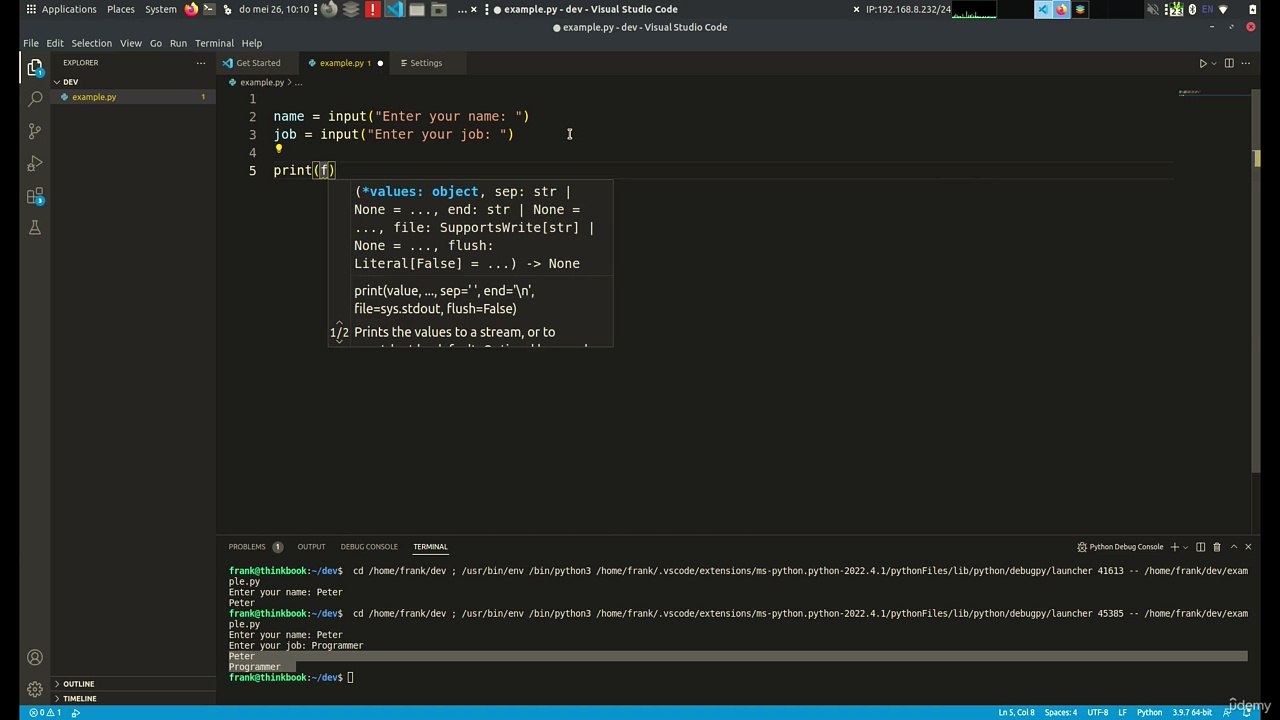The image size is (1280, 720).
Task: Change end of line sequence LF
Action: pyautogui.click(x=1122, y=713)
